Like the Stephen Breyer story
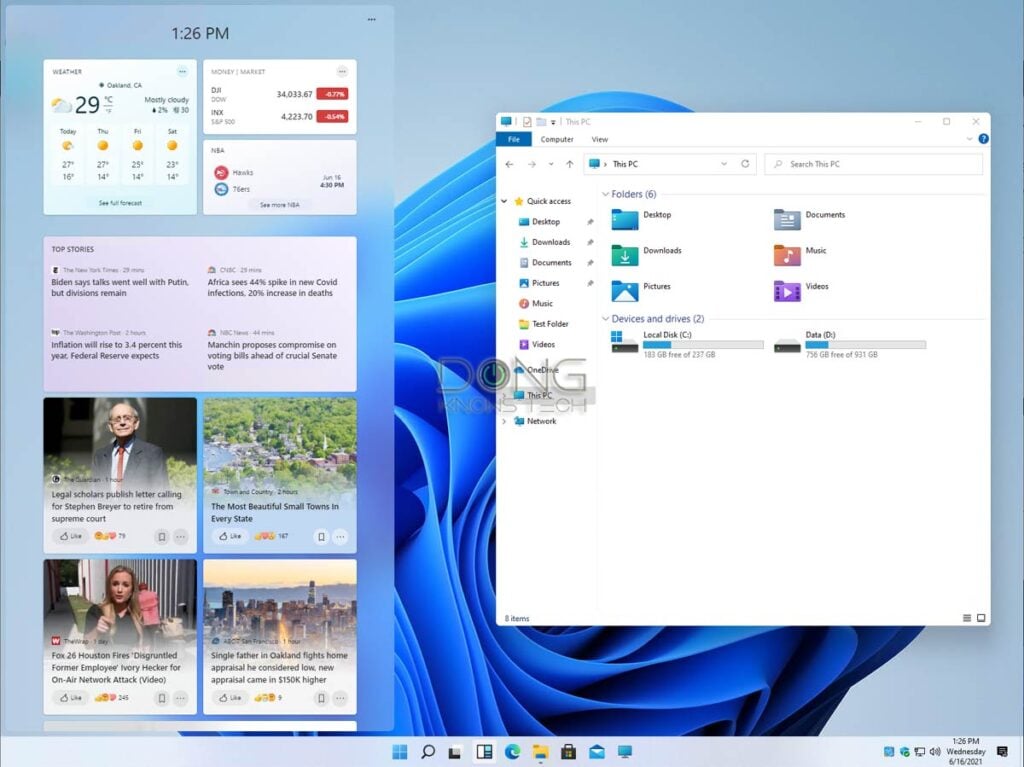The image size is (1024, 767). click(x=71, y=536)
